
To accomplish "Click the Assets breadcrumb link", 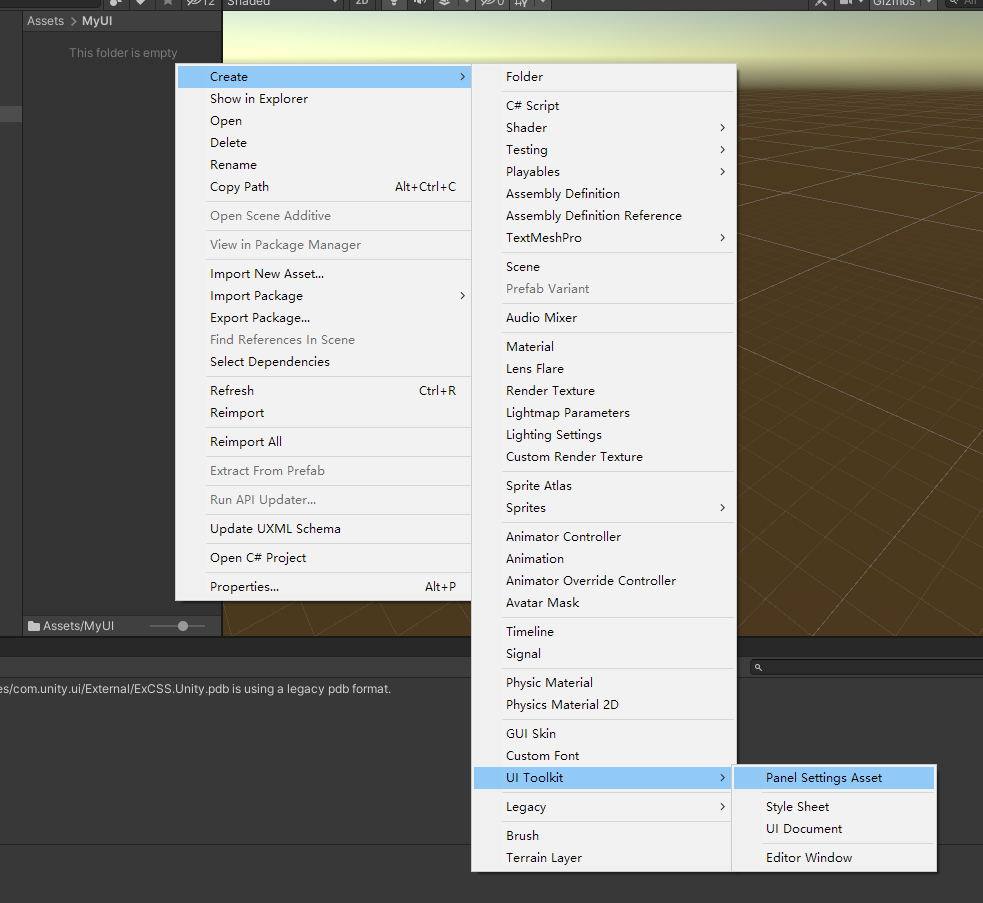I will tap(45, 20).
